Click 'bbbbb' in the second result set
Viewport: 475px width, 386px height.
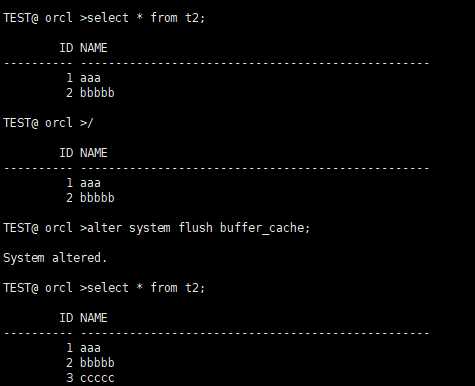[97, 198]
